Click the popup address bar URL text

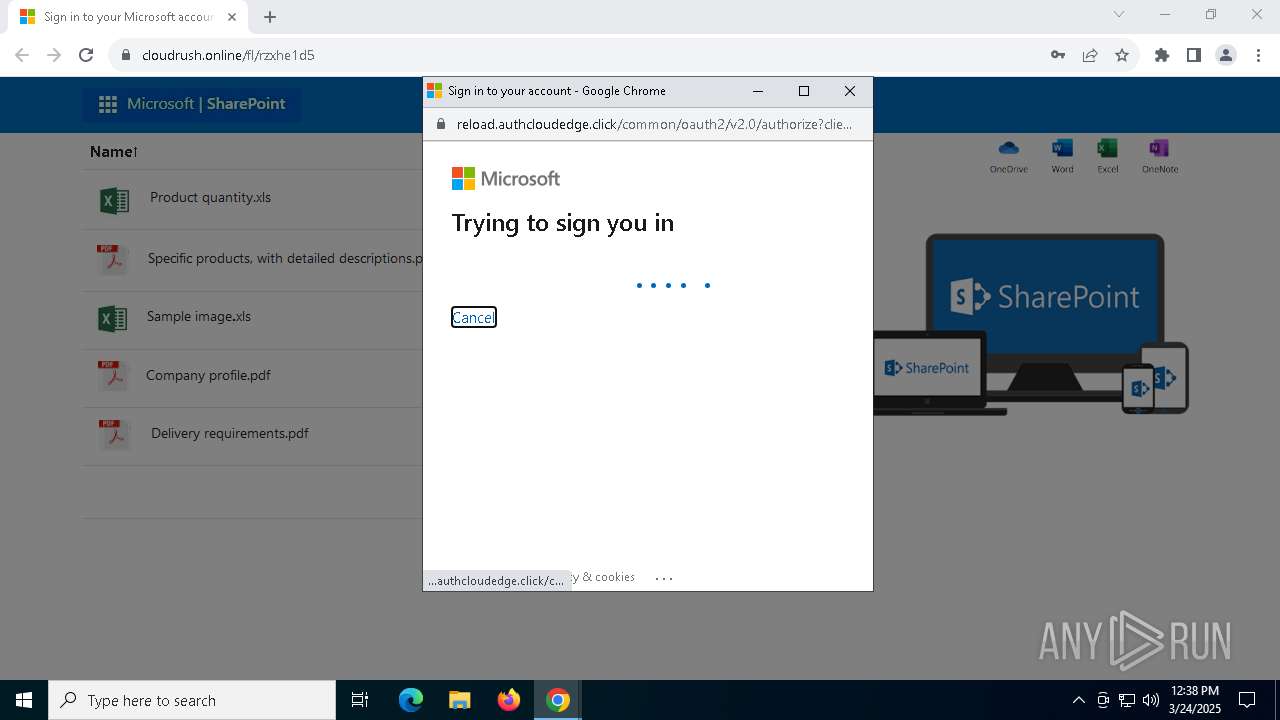654,124
